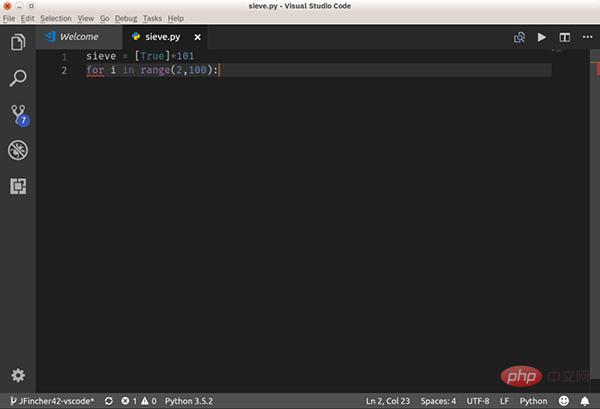Open Source Control with 7 changes
Image resolution: width=600 pixels, height=409 pixels.
point(20,115)
